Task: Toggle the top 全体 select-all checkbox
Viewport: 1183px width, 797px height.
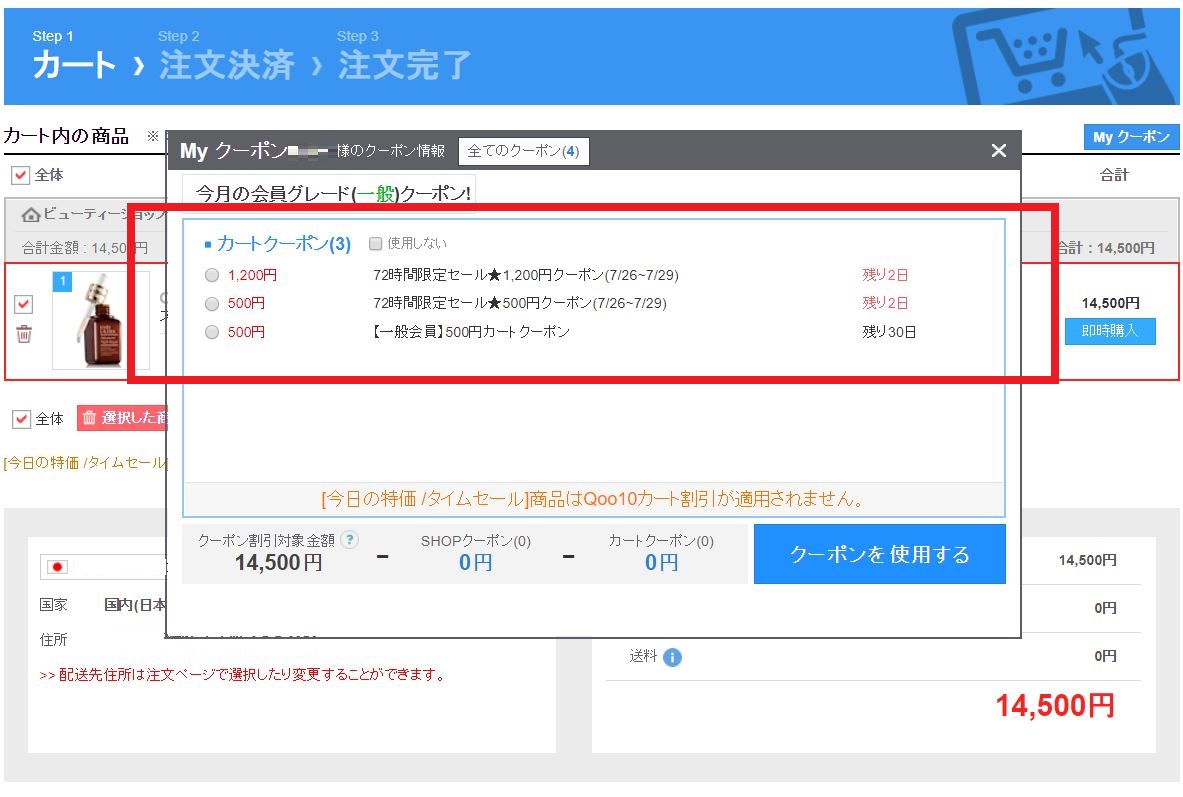Action: click(x=20, y=175)
